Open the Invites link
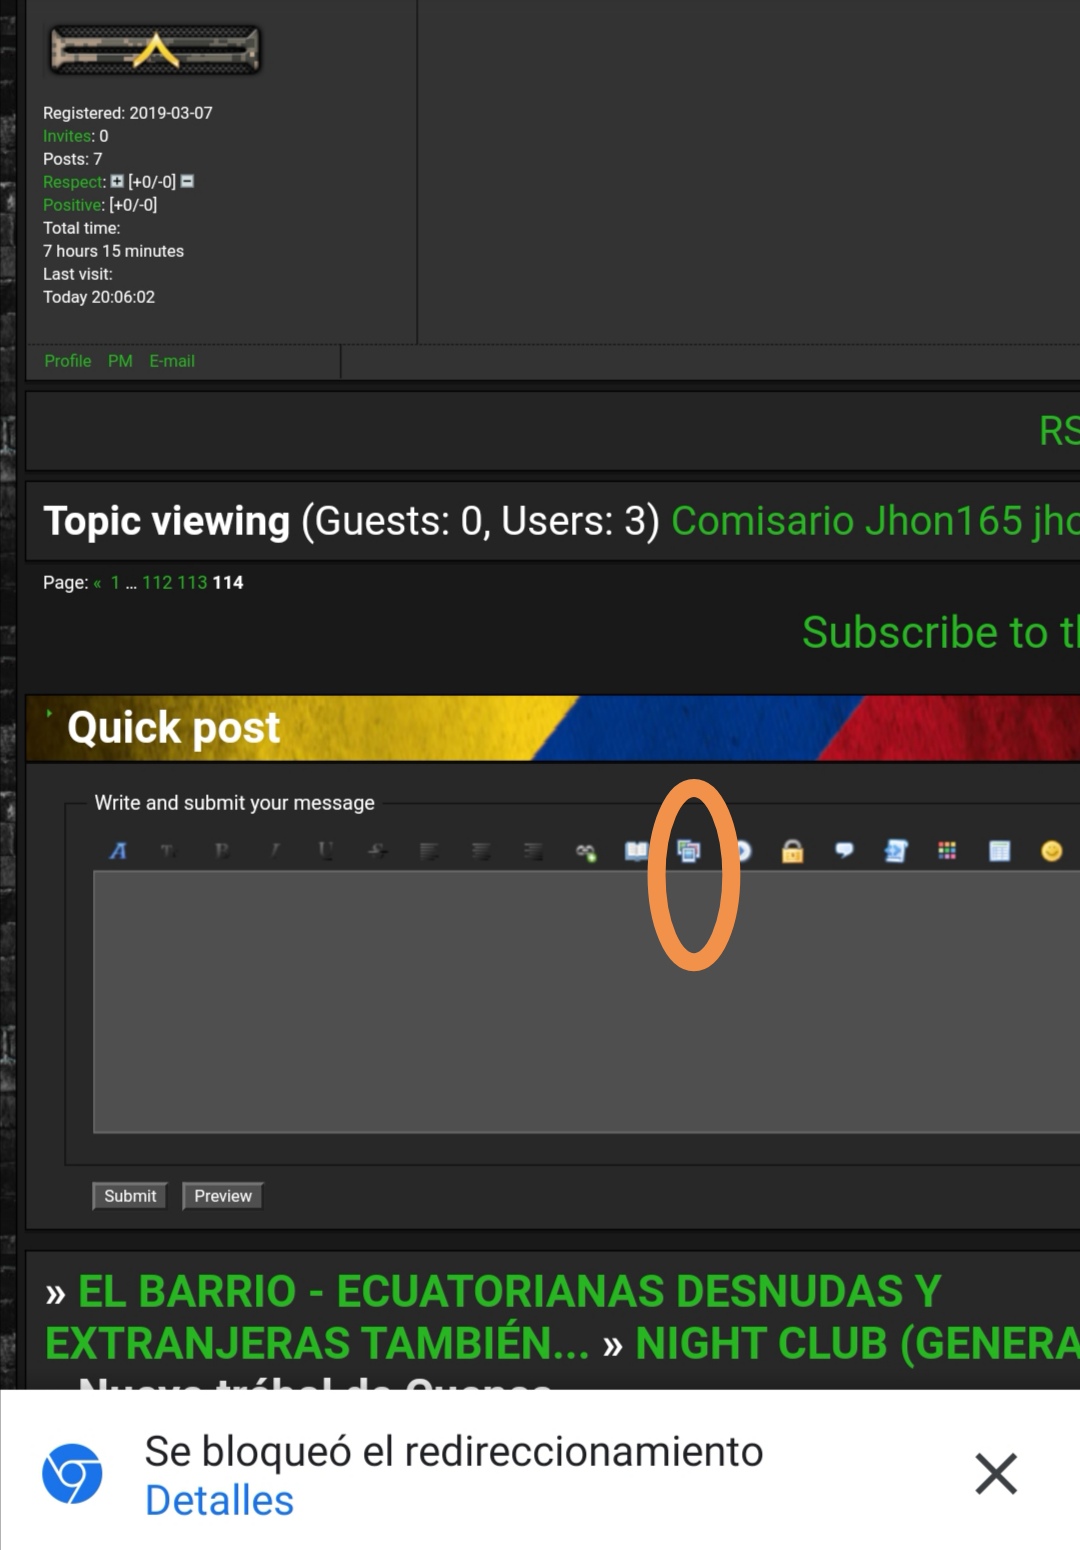This screenshot has height=1550, width=1080. click(x=68, y=136)
